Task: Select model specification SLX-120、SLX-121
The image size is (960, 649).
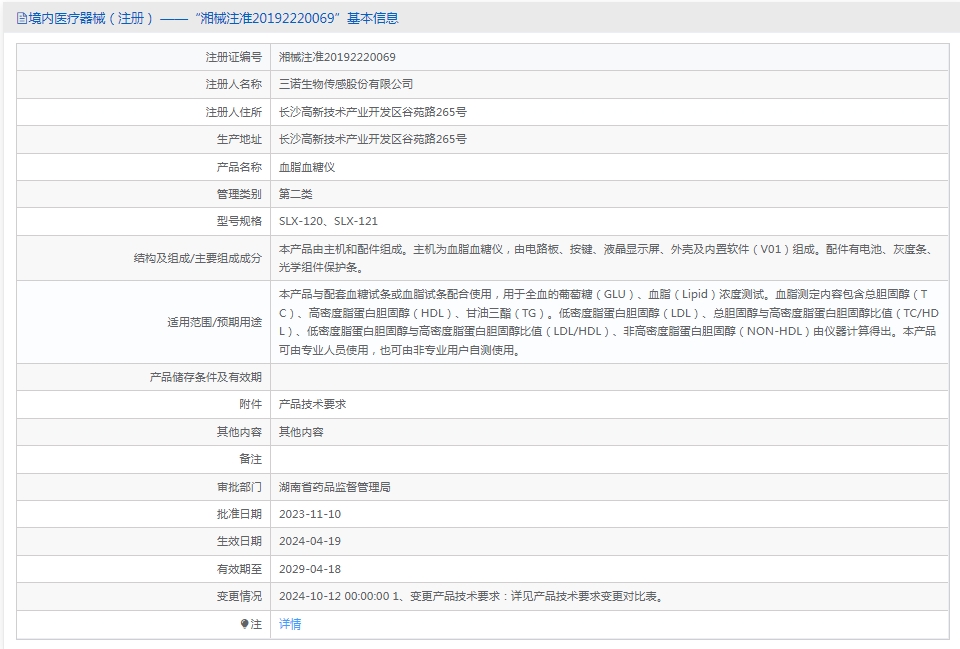Action: (328, 221)
